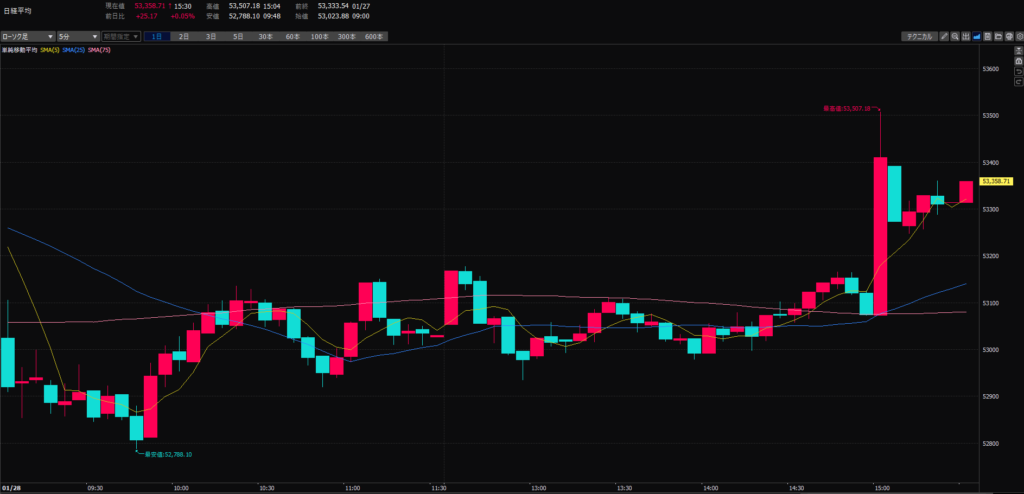Select the 100本 bar count tab

(318, 36)
